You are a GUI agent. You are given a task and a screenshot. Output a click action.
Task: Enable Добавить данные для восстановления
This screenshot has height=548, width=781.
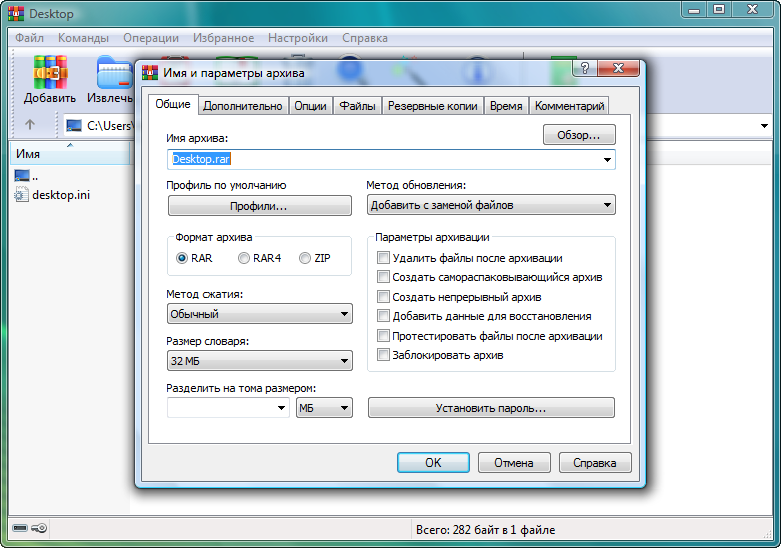(383, 316)
